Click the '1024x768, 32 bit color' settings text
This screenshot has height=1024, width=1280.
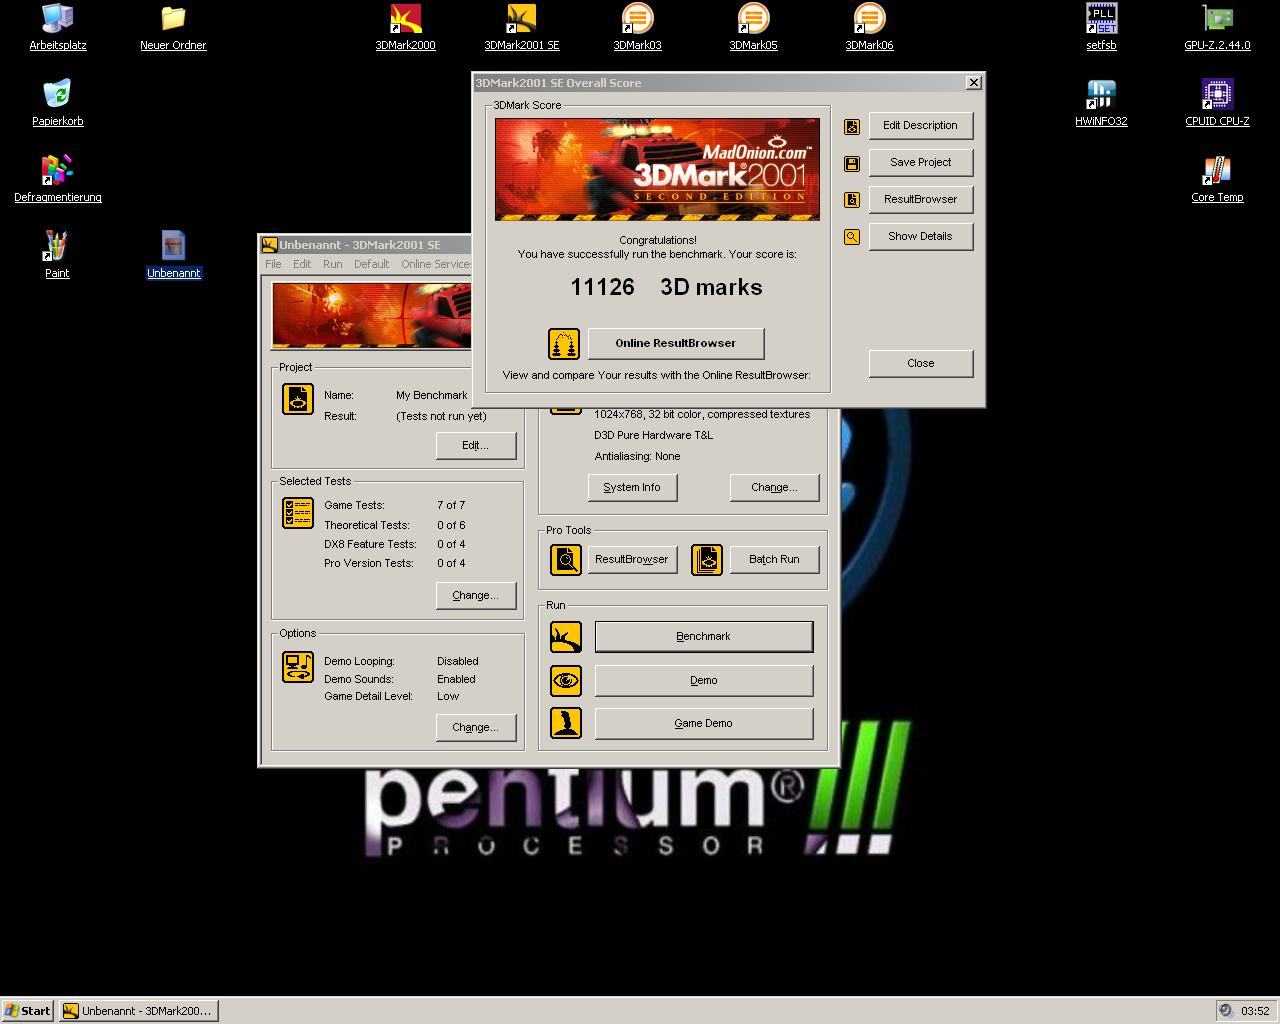[702, 414]
